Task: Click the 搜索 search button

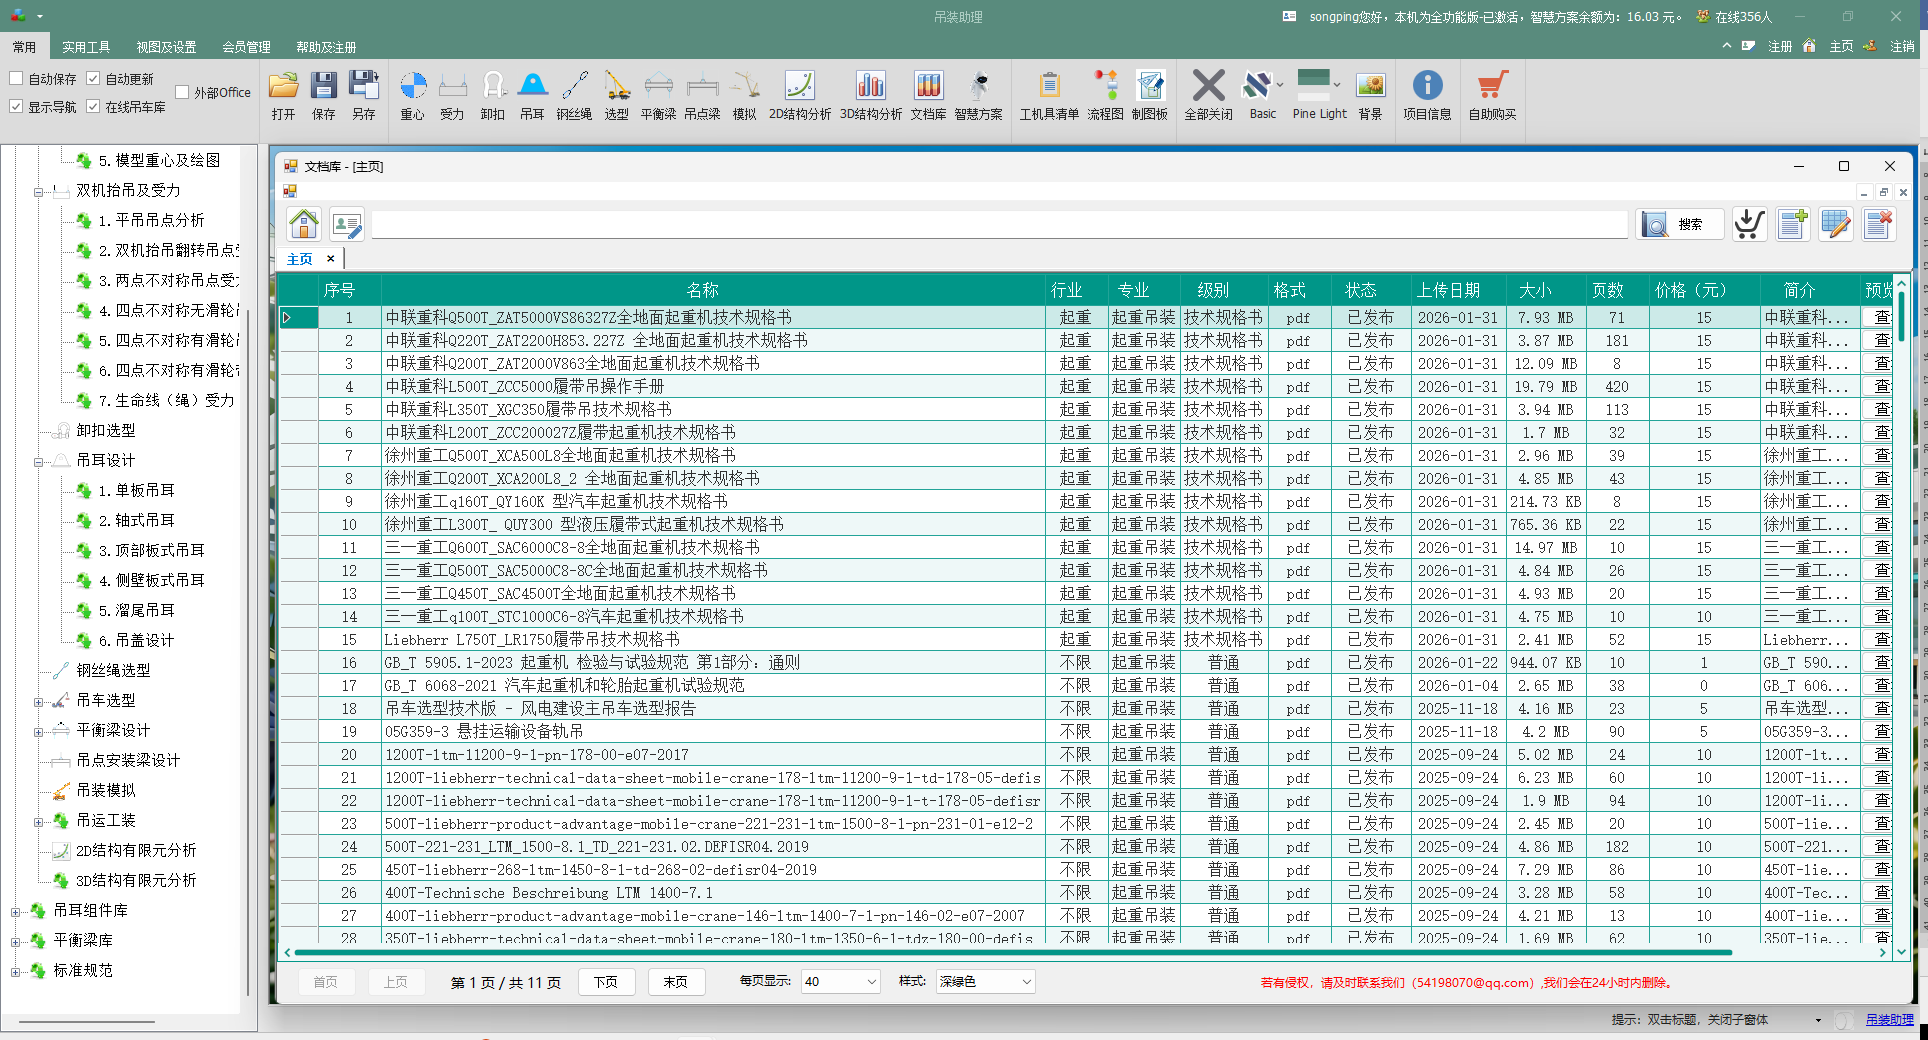Action: click(x=1680, y=224)
